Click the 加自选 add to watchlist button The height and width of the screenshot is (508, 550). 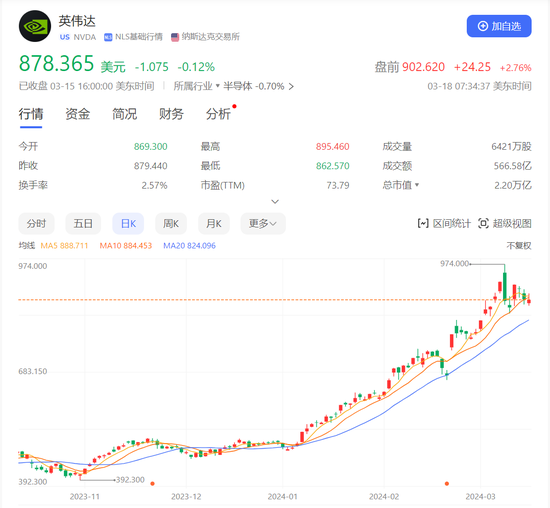(x=499, y=26)
